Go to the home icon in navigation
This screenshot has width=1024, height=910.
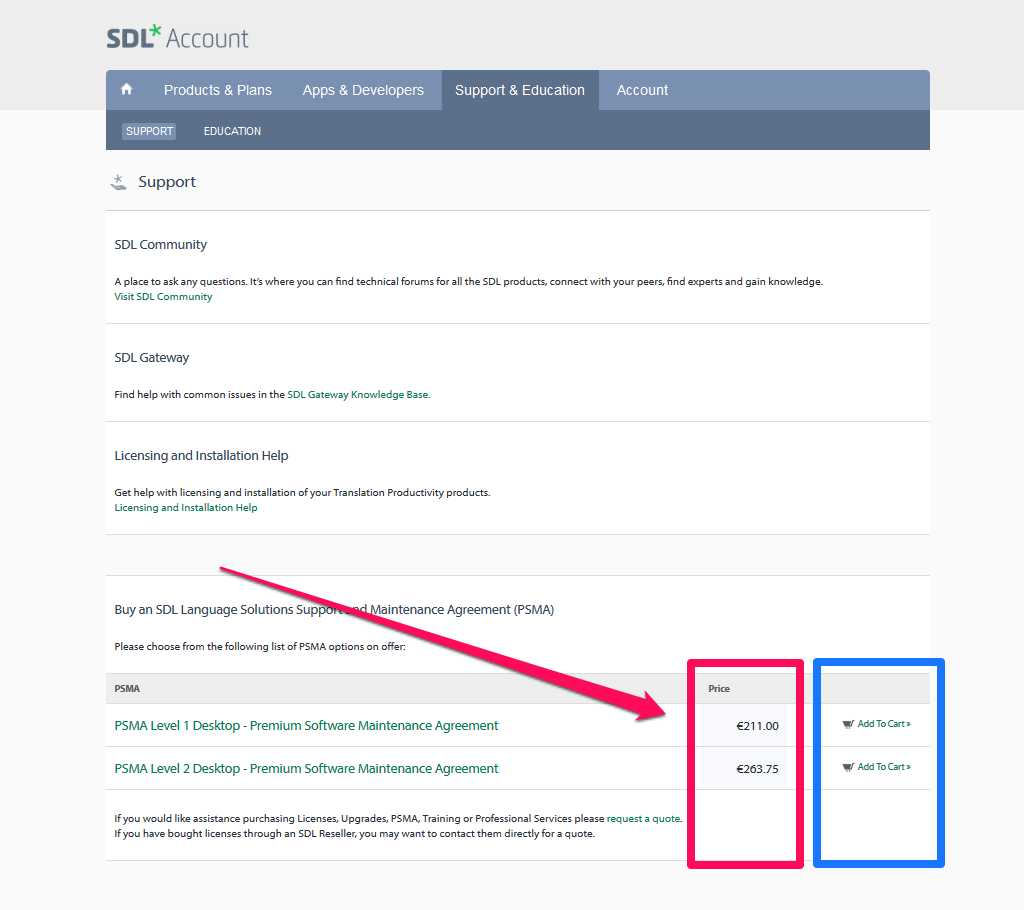point(127,89)
